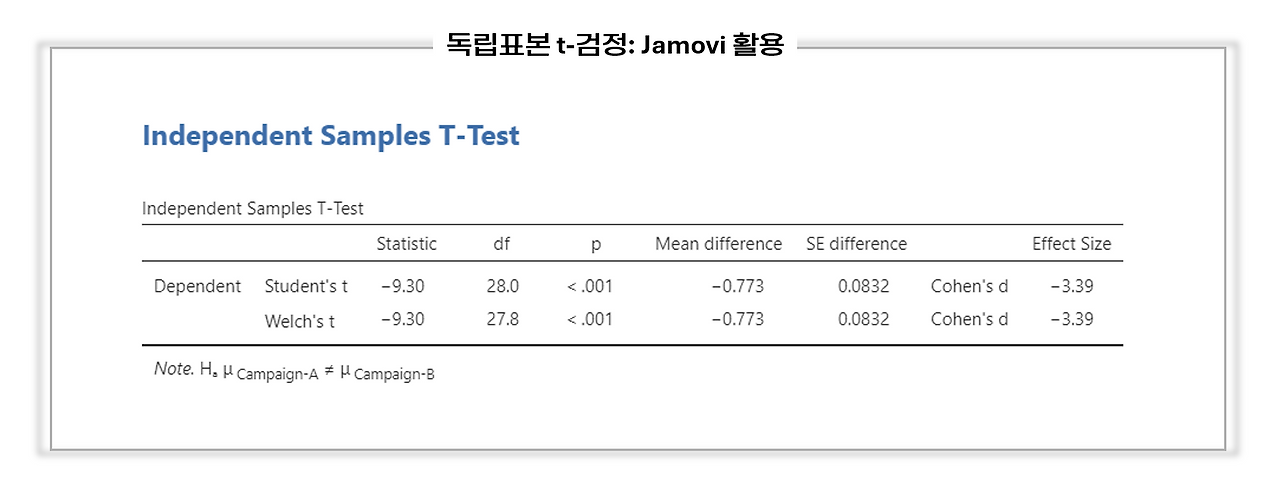
Task: Click Student's SE difference 0.0832
Action: (x=864, y=287)
